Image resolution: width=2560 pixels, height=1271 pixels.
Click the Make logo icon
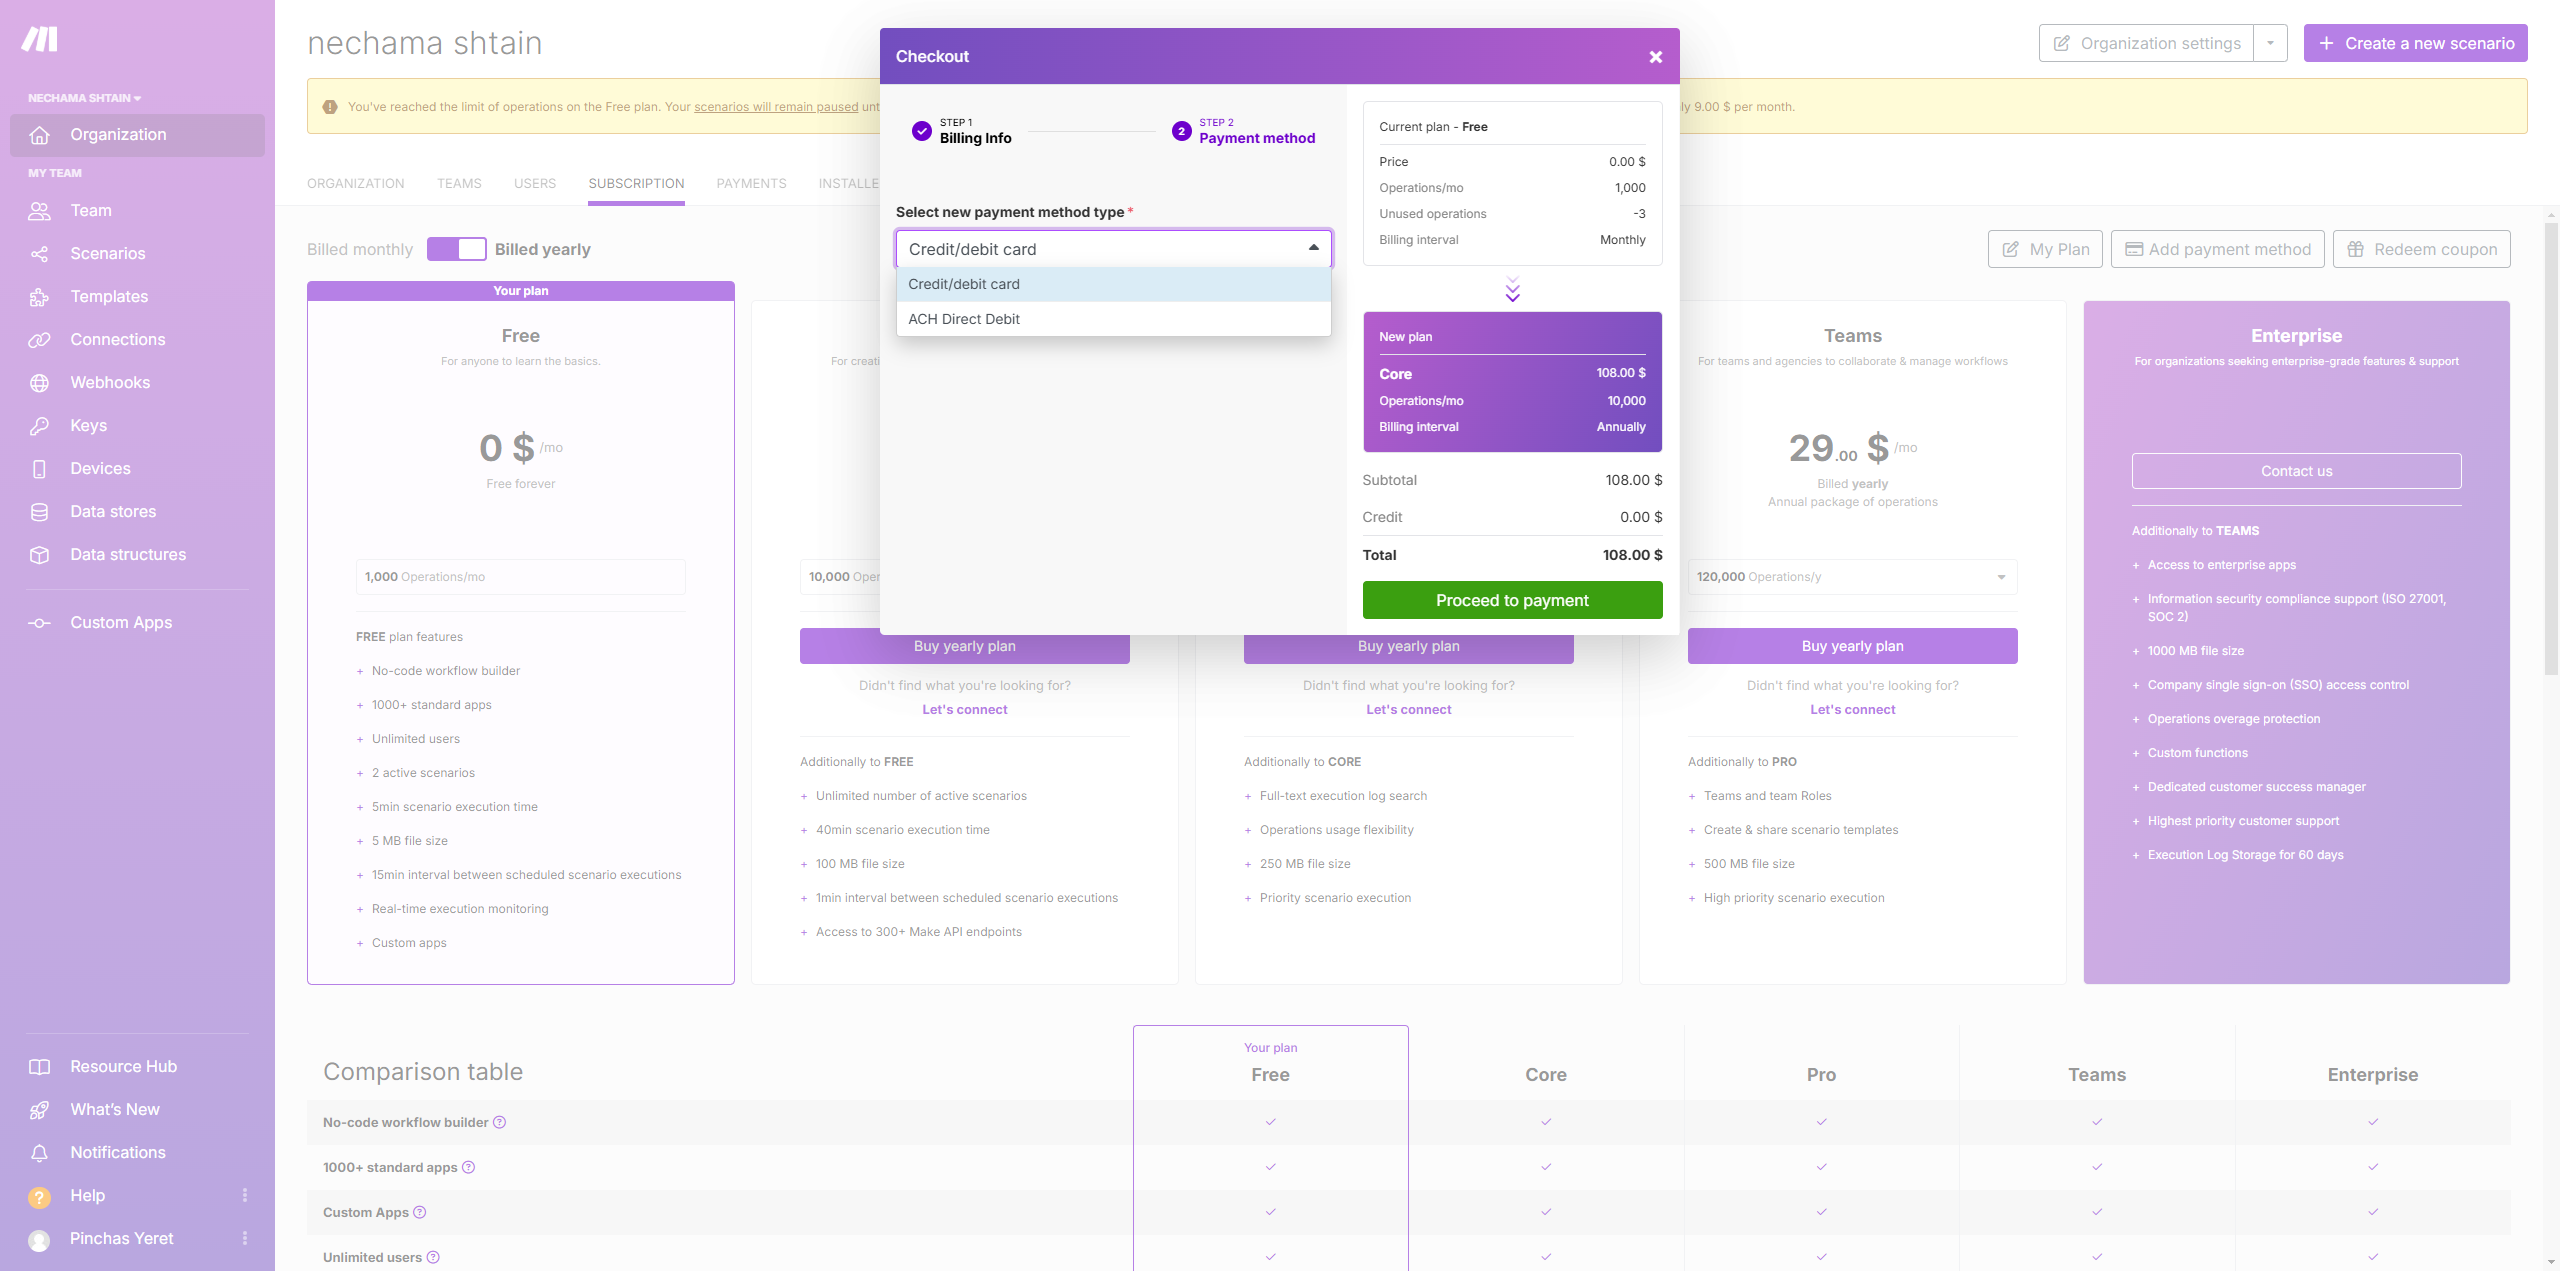coord(40,39)
